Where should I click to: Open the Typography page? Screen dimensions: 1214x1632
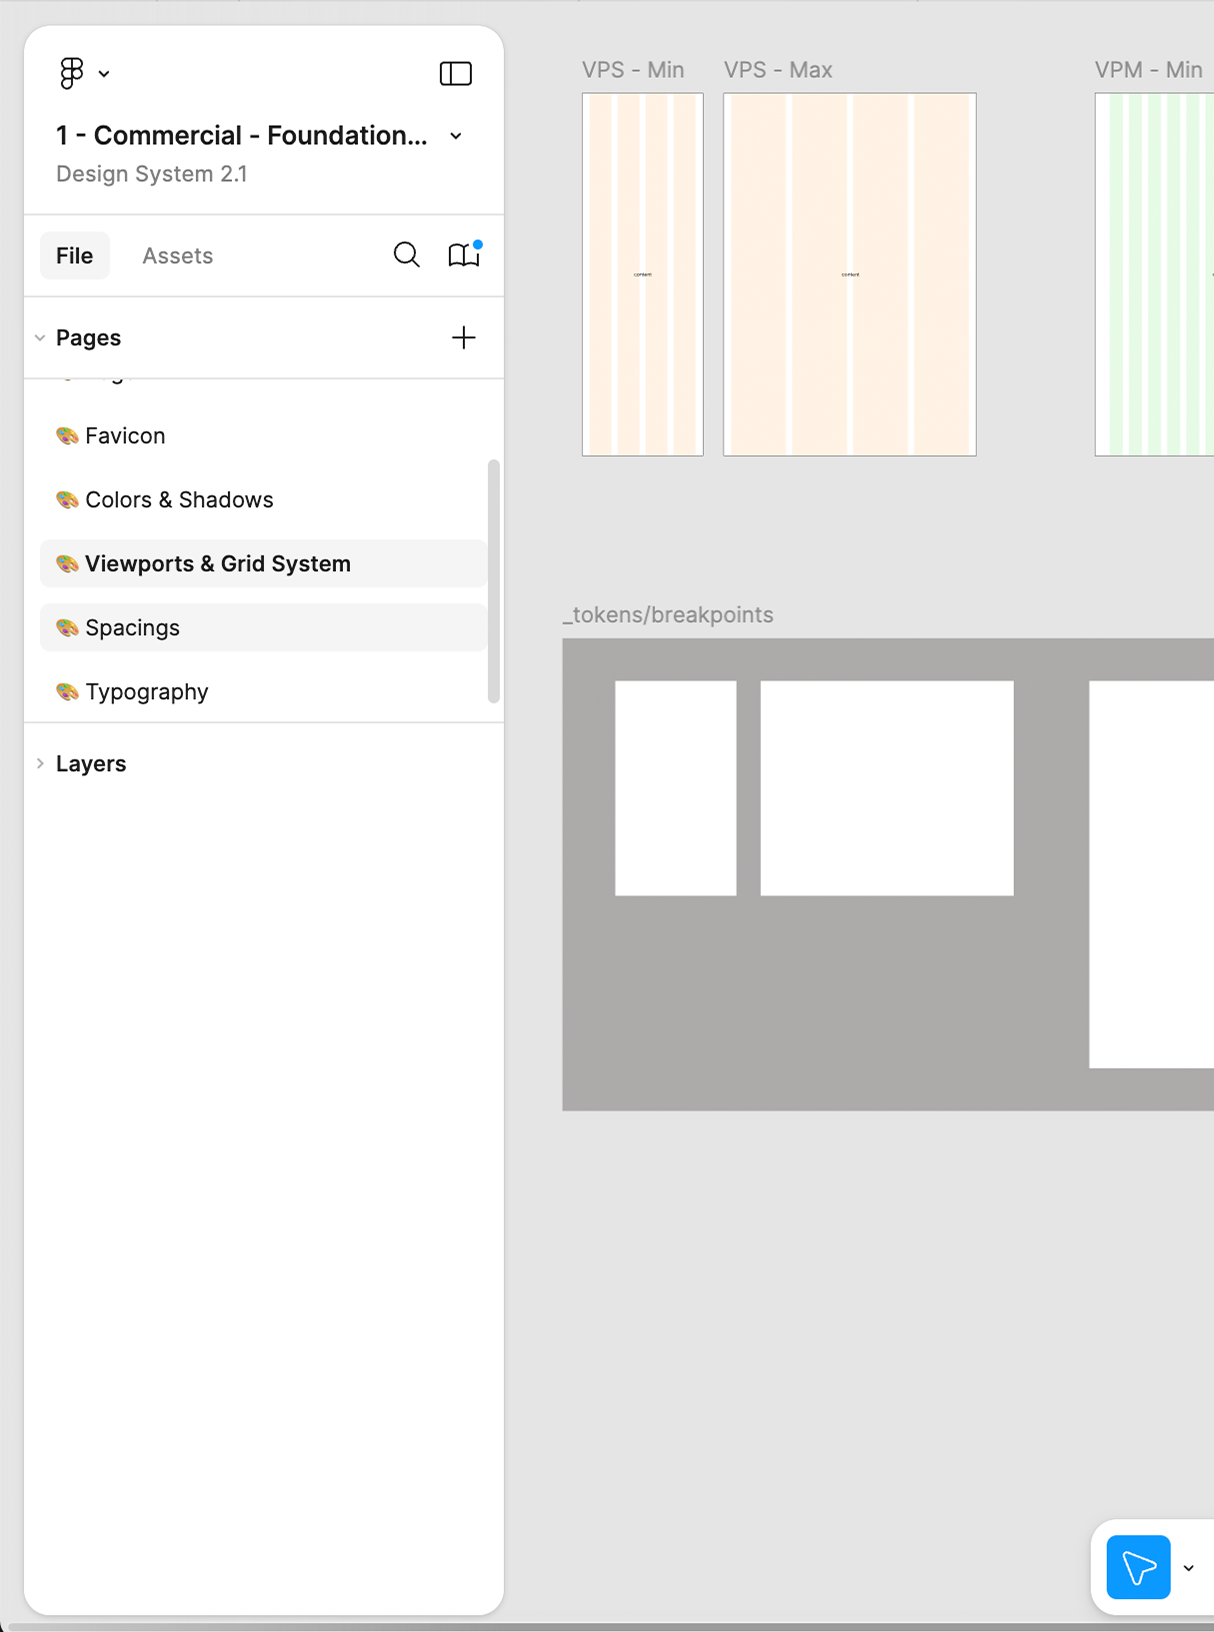coord(263,692)
